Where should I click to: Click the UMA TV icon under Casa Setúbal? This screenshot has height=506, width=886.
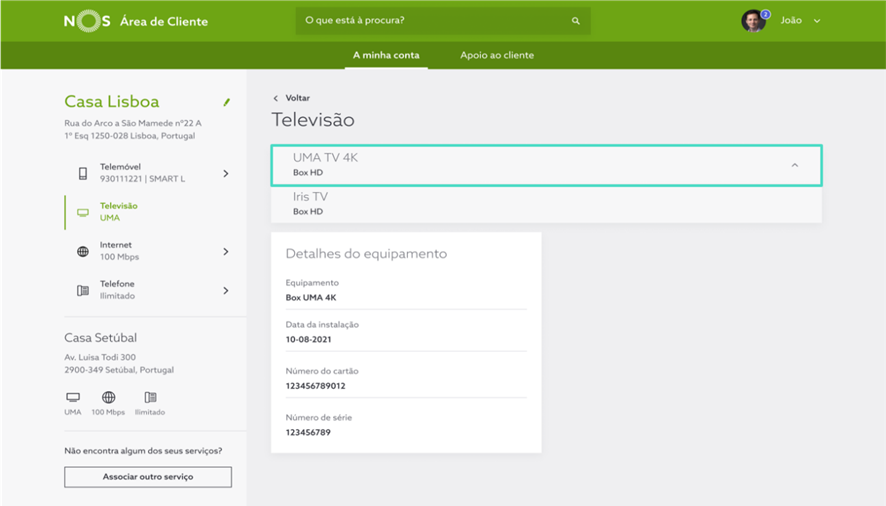73,397
